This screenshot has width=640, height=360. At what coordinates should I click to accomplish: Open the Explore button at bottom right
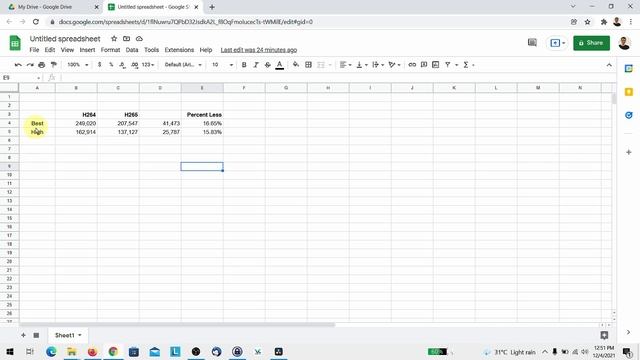pyautogui.click(x=604, y=335)
